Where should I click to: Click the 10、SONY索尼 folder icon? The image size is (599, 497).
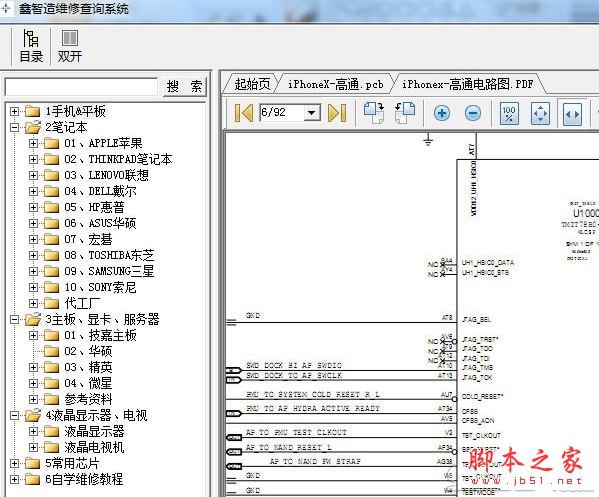pyautogui.click(x=52, y=287)
